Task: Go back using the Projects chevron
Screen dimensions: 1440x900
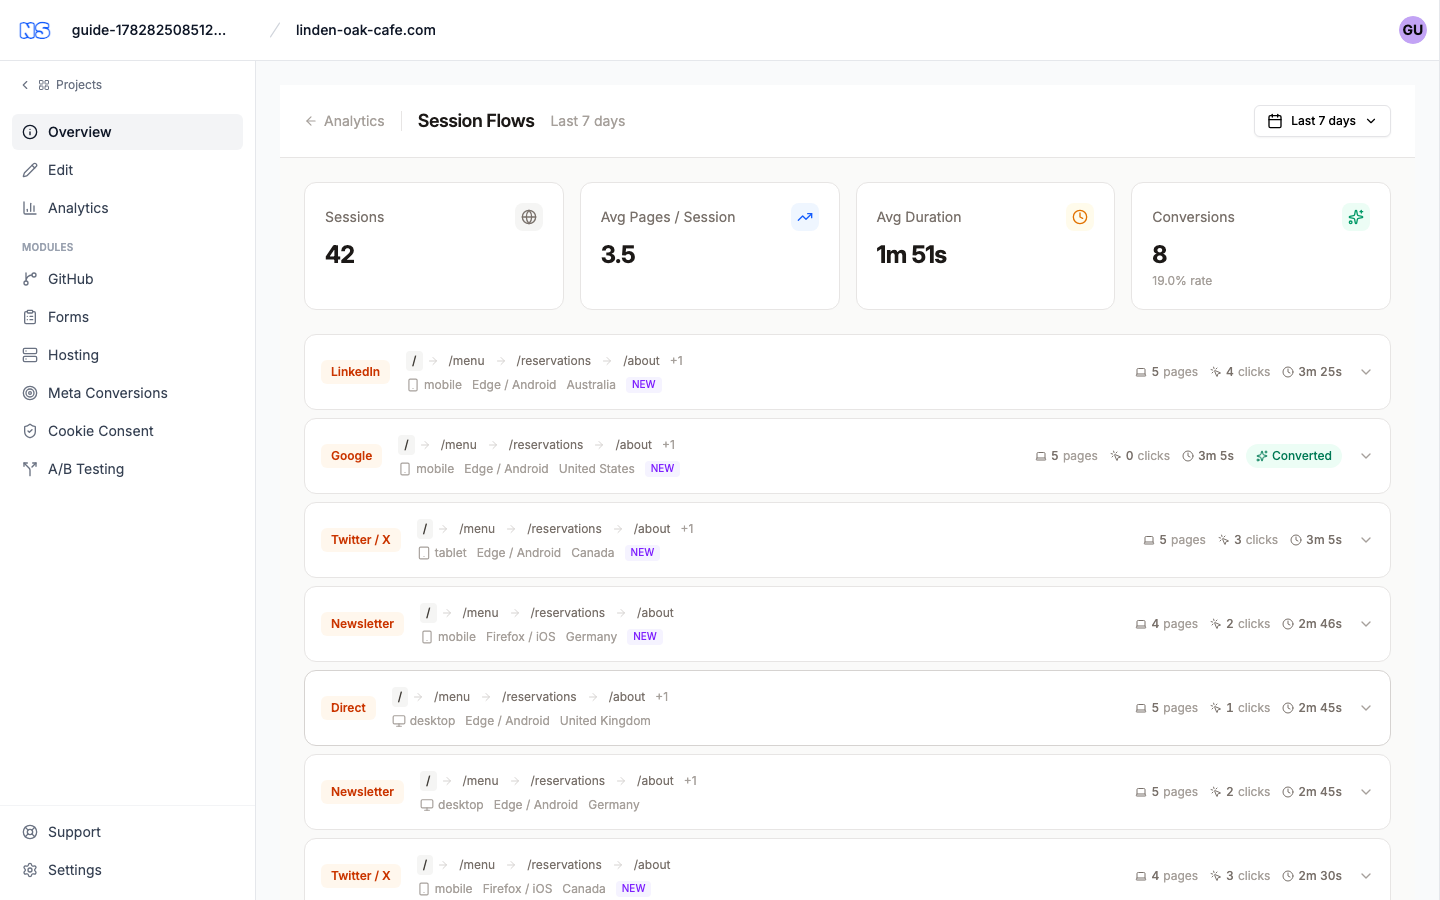Action: [x=25, y=85]
